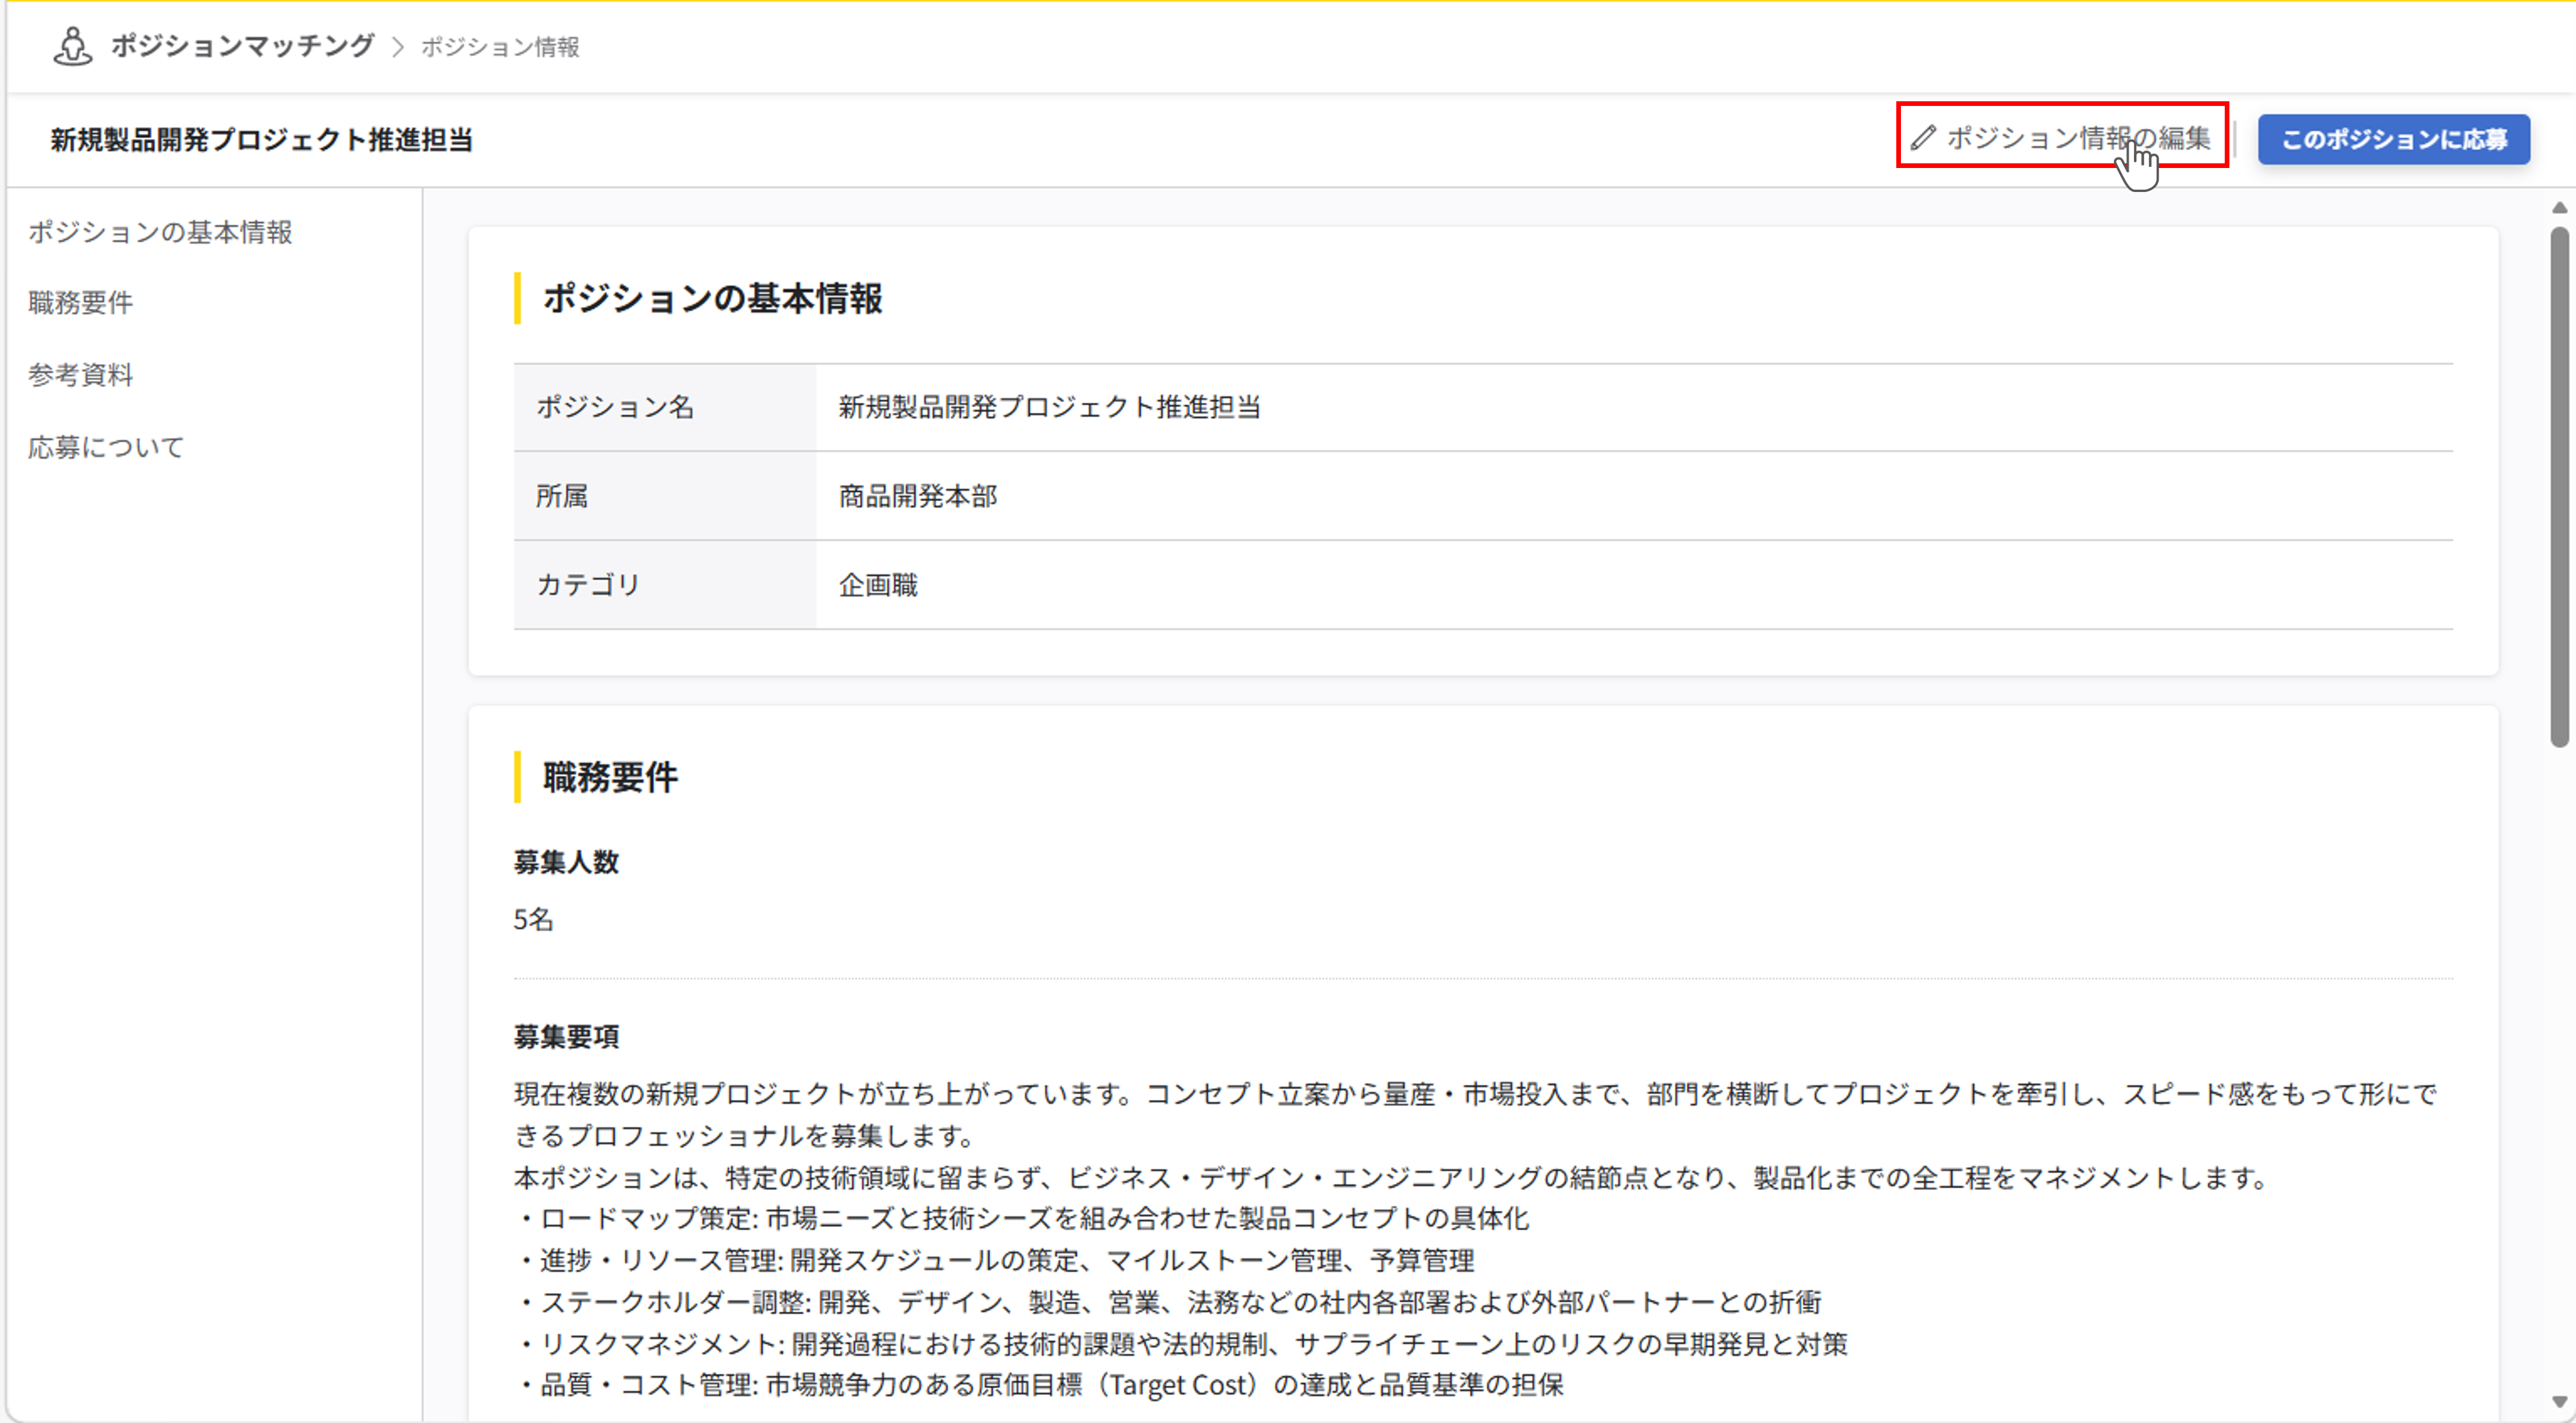Click the pencil edit icon beside ポジション情報の編集

[1923, 137]
